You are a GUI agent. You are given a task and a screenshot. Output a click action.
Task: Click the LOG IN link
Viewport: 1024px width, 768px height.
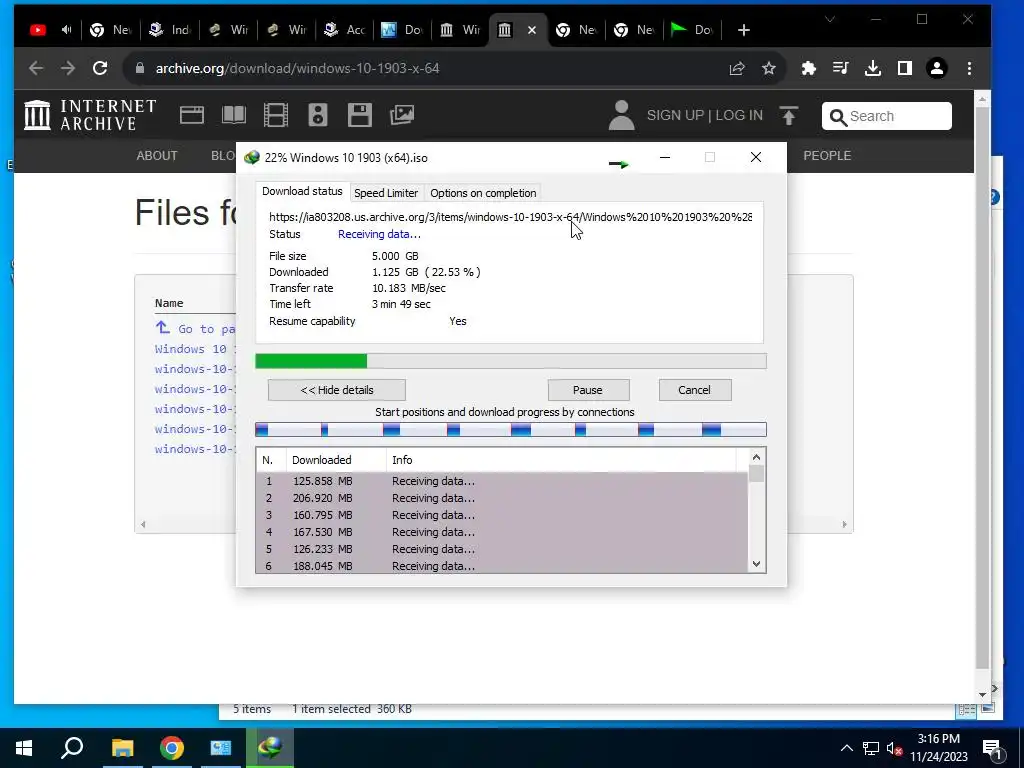coord(739,116)
